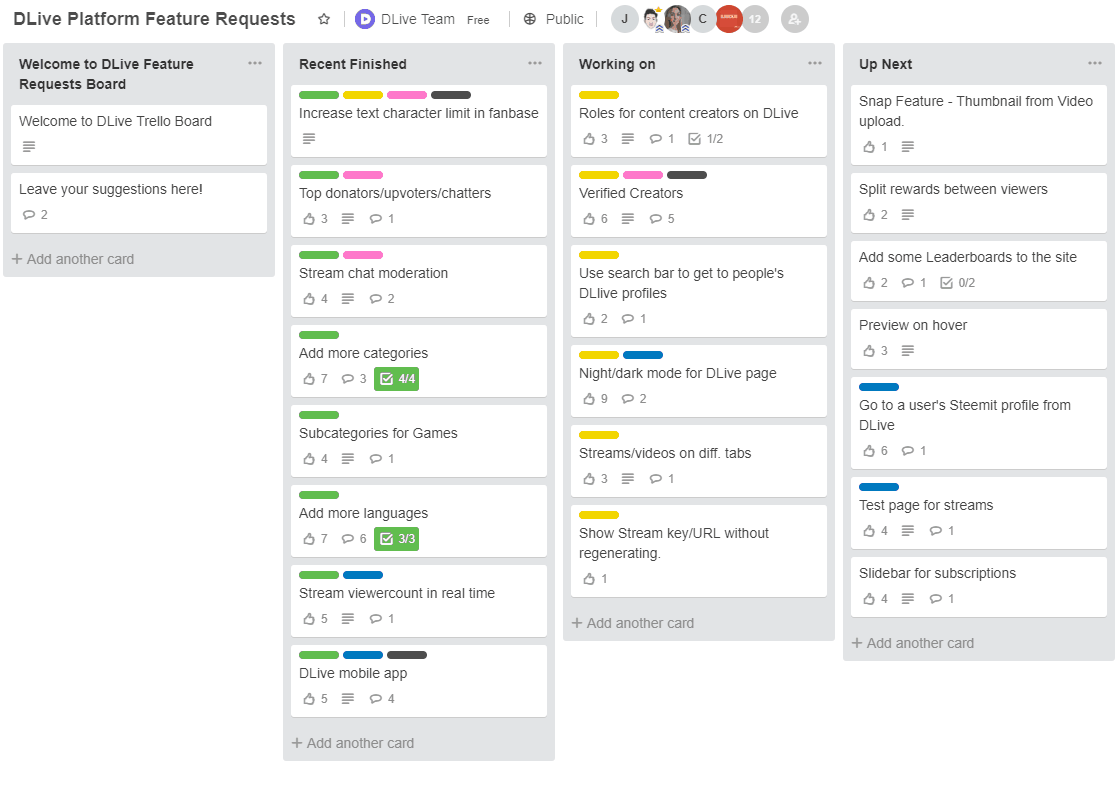Click blue label on Night/dark mode card
The image size is (1119, 798).
click(643, 355)
